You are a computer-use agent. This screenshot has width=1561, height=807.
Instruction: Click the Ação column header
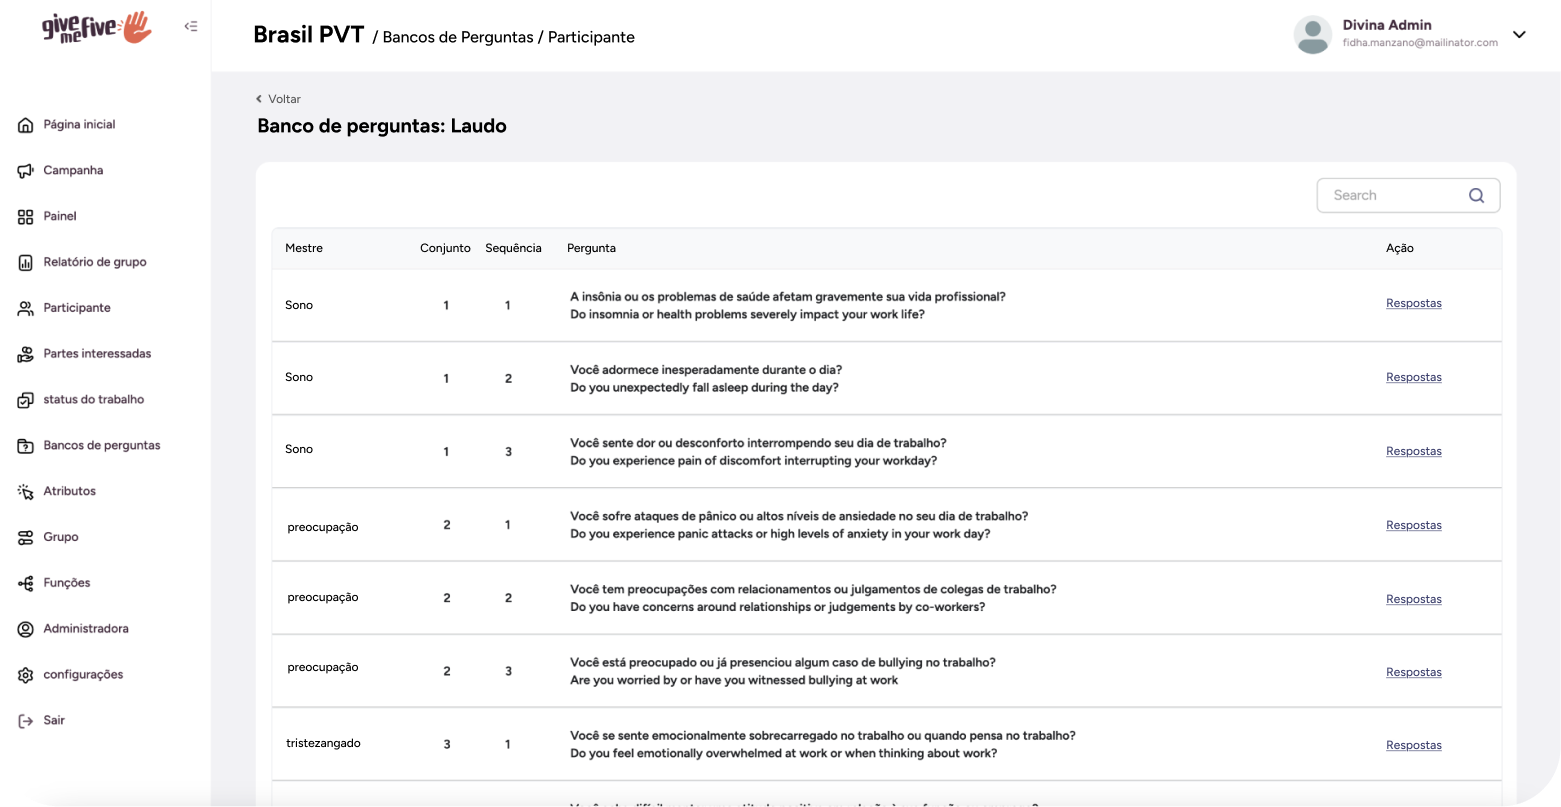[x=1399, y=248]
